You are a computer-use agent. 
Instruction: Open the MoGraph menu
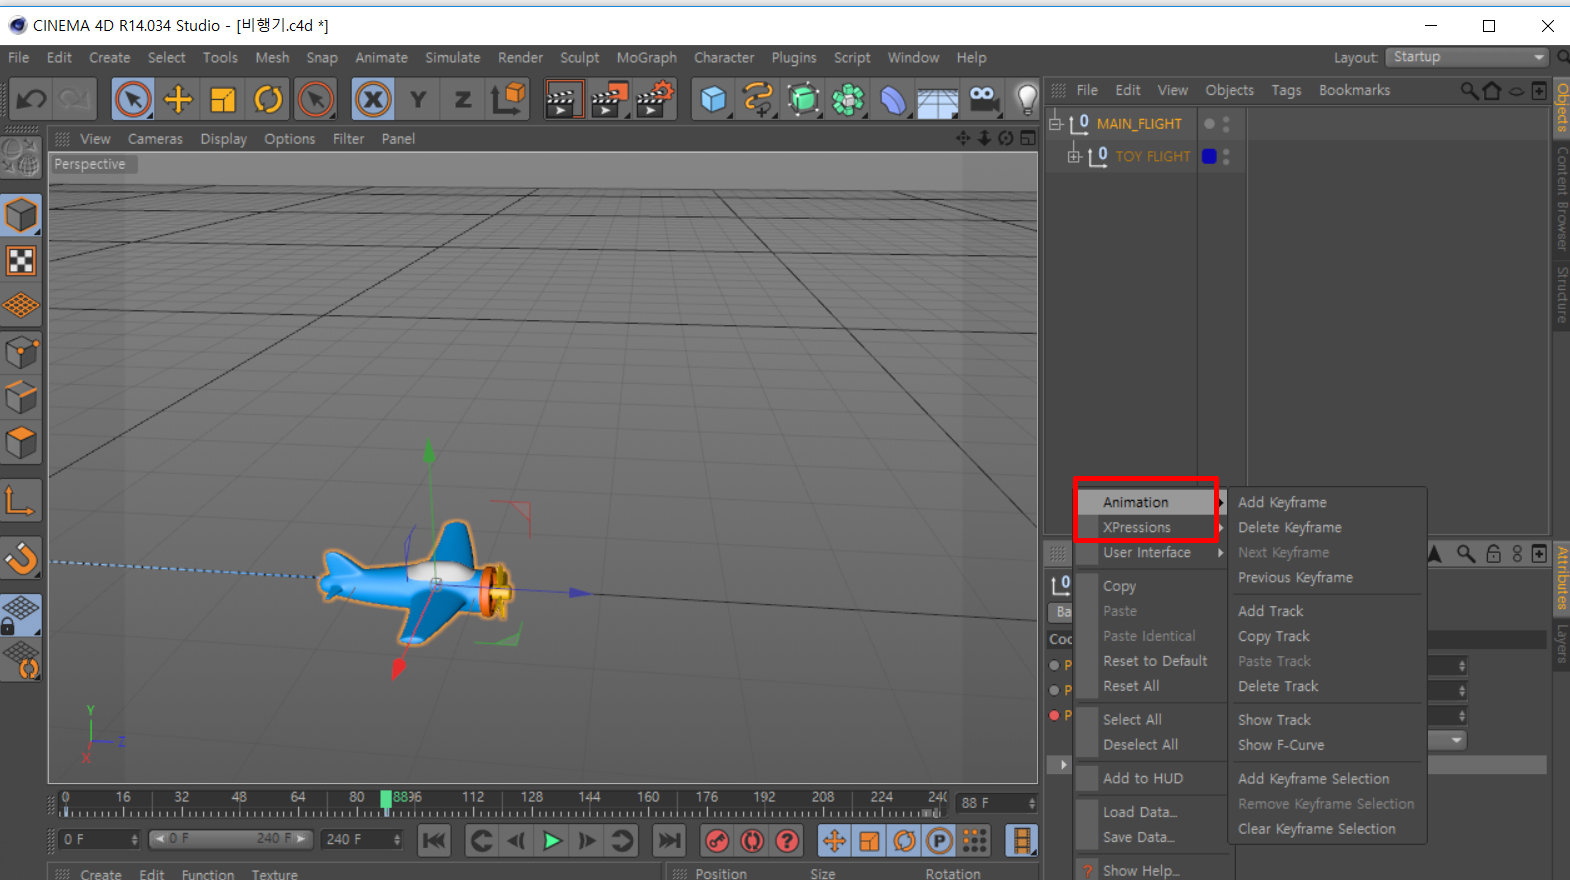[x=646, y=58]
